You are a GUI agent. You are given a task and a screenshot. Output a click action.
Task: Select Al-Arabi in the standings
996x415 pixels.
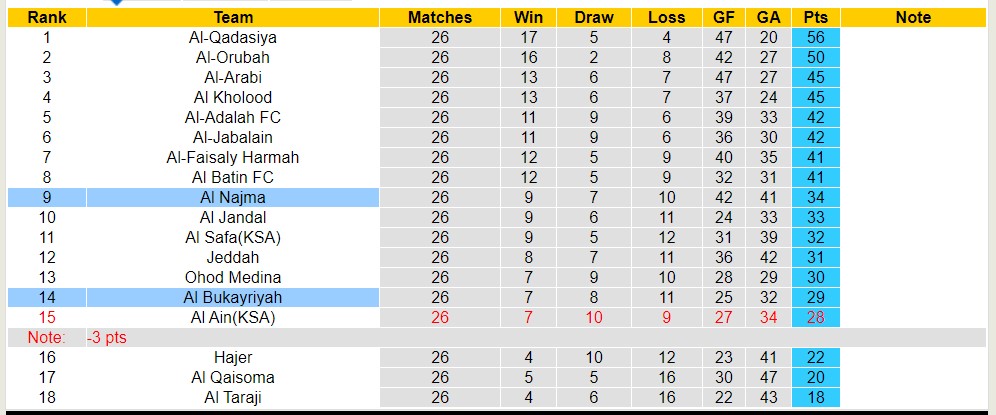pyautogui.click(x=232, y=77)
